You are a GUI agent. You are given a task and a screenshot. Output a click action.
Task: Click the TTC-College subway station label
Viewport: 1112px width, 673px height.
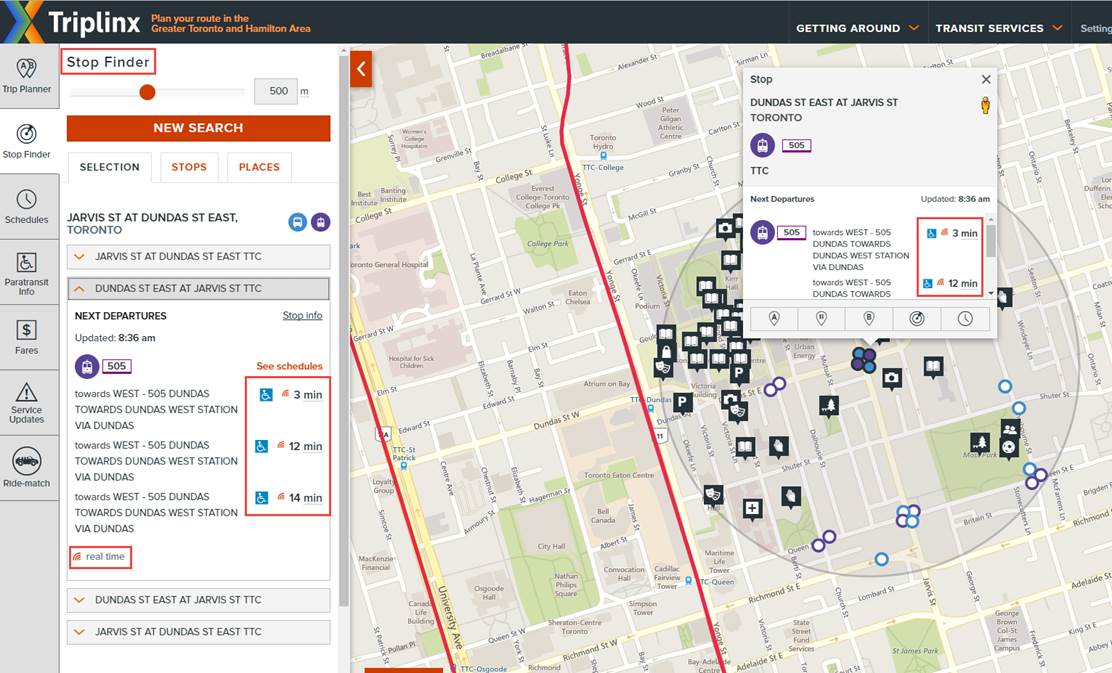click(603, 167)
